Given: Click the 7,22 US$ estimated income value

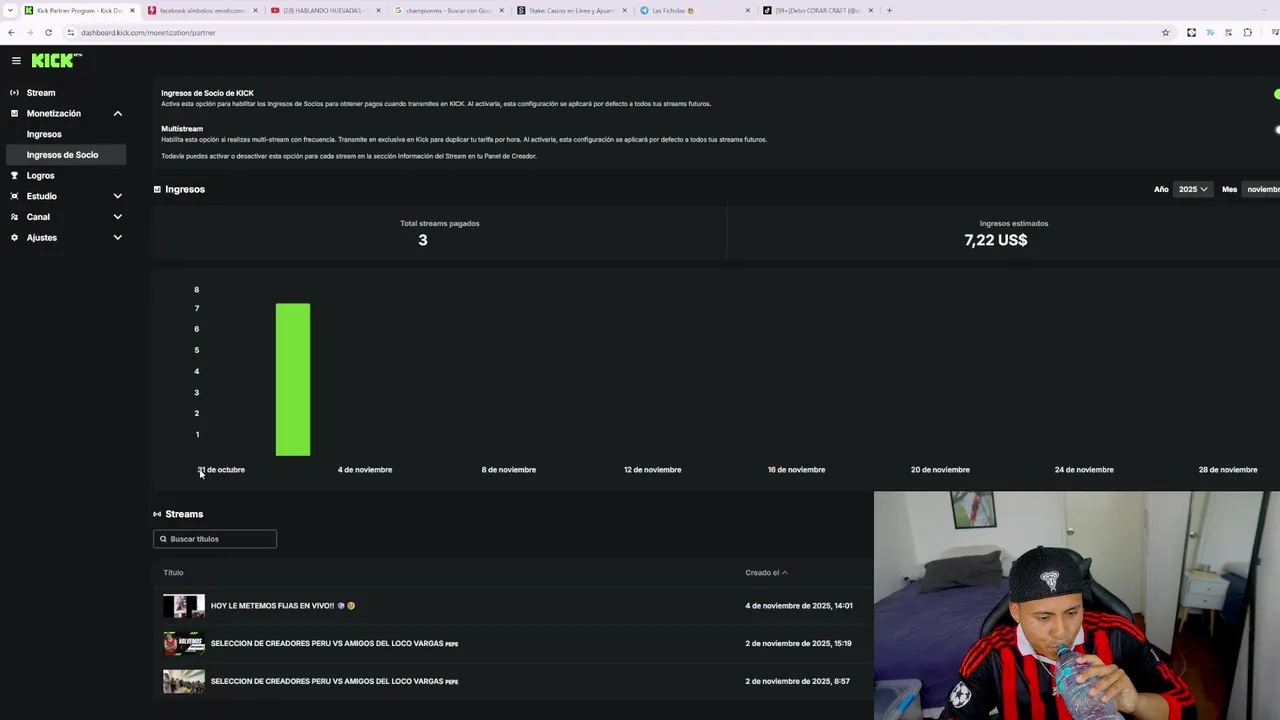Looking at the screenshot, I should pos(996,240).
